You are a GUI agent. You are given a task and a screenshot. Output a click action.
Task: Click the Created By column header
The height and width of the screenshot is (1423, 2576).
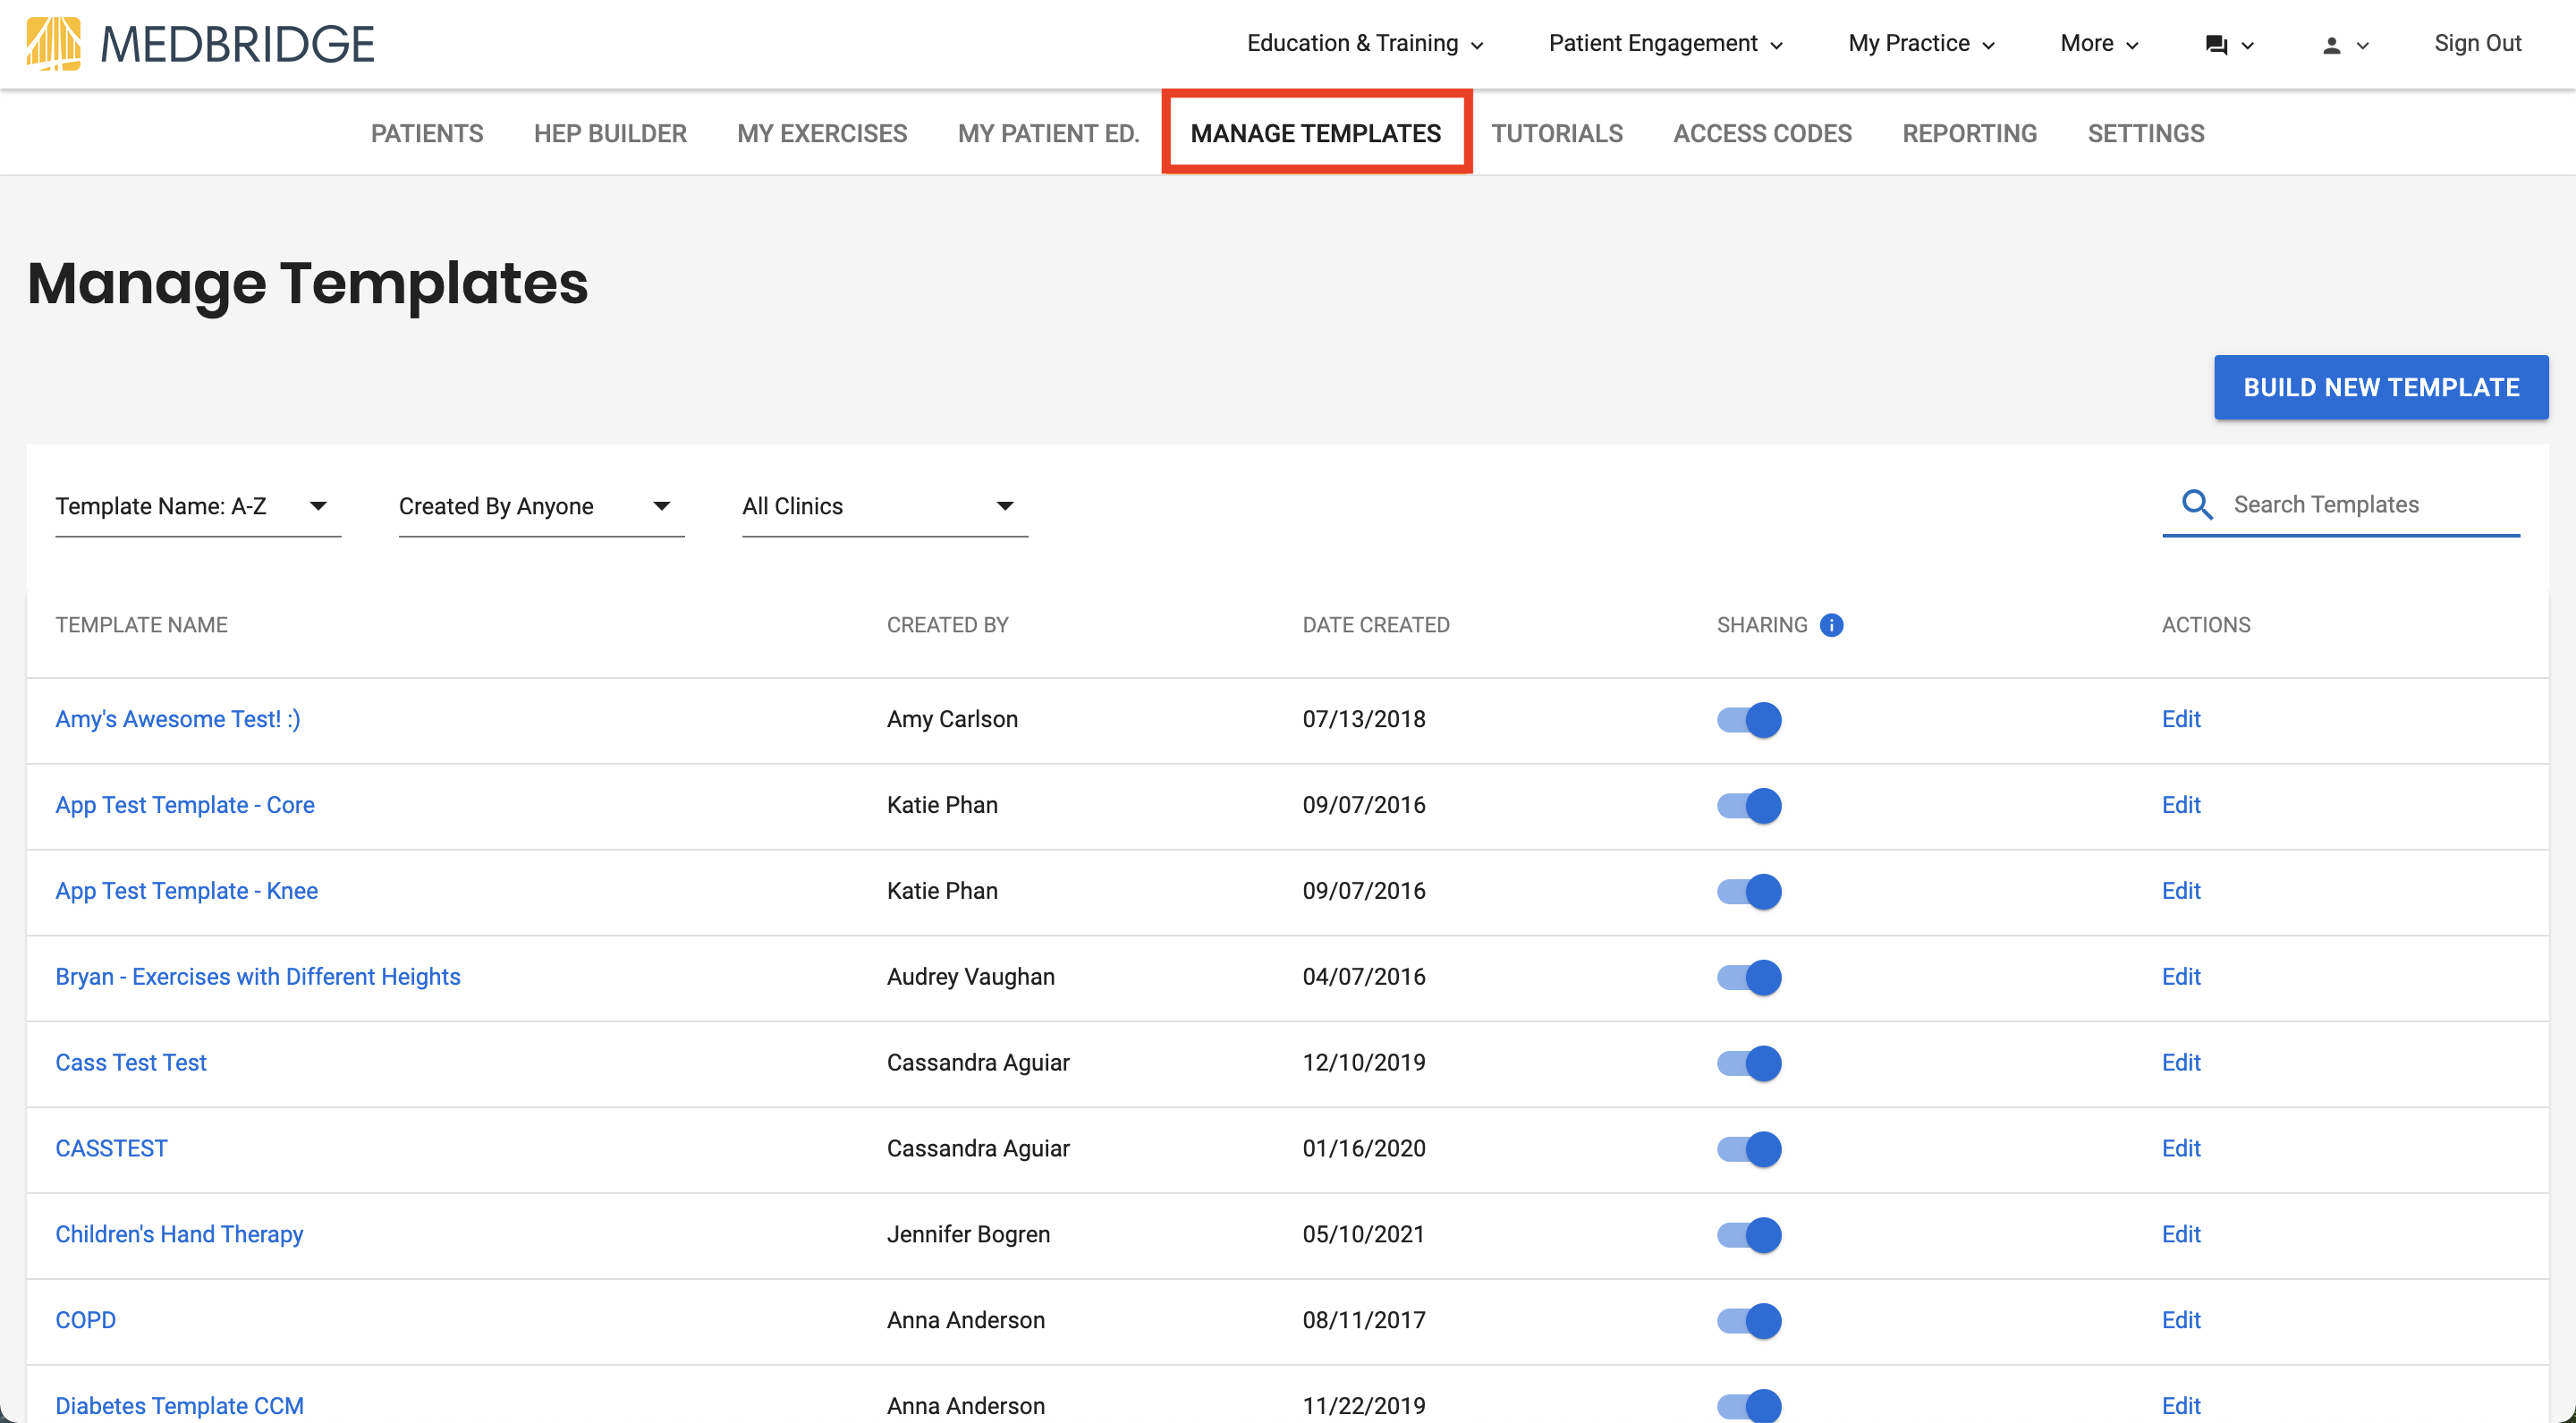point(948,625)
